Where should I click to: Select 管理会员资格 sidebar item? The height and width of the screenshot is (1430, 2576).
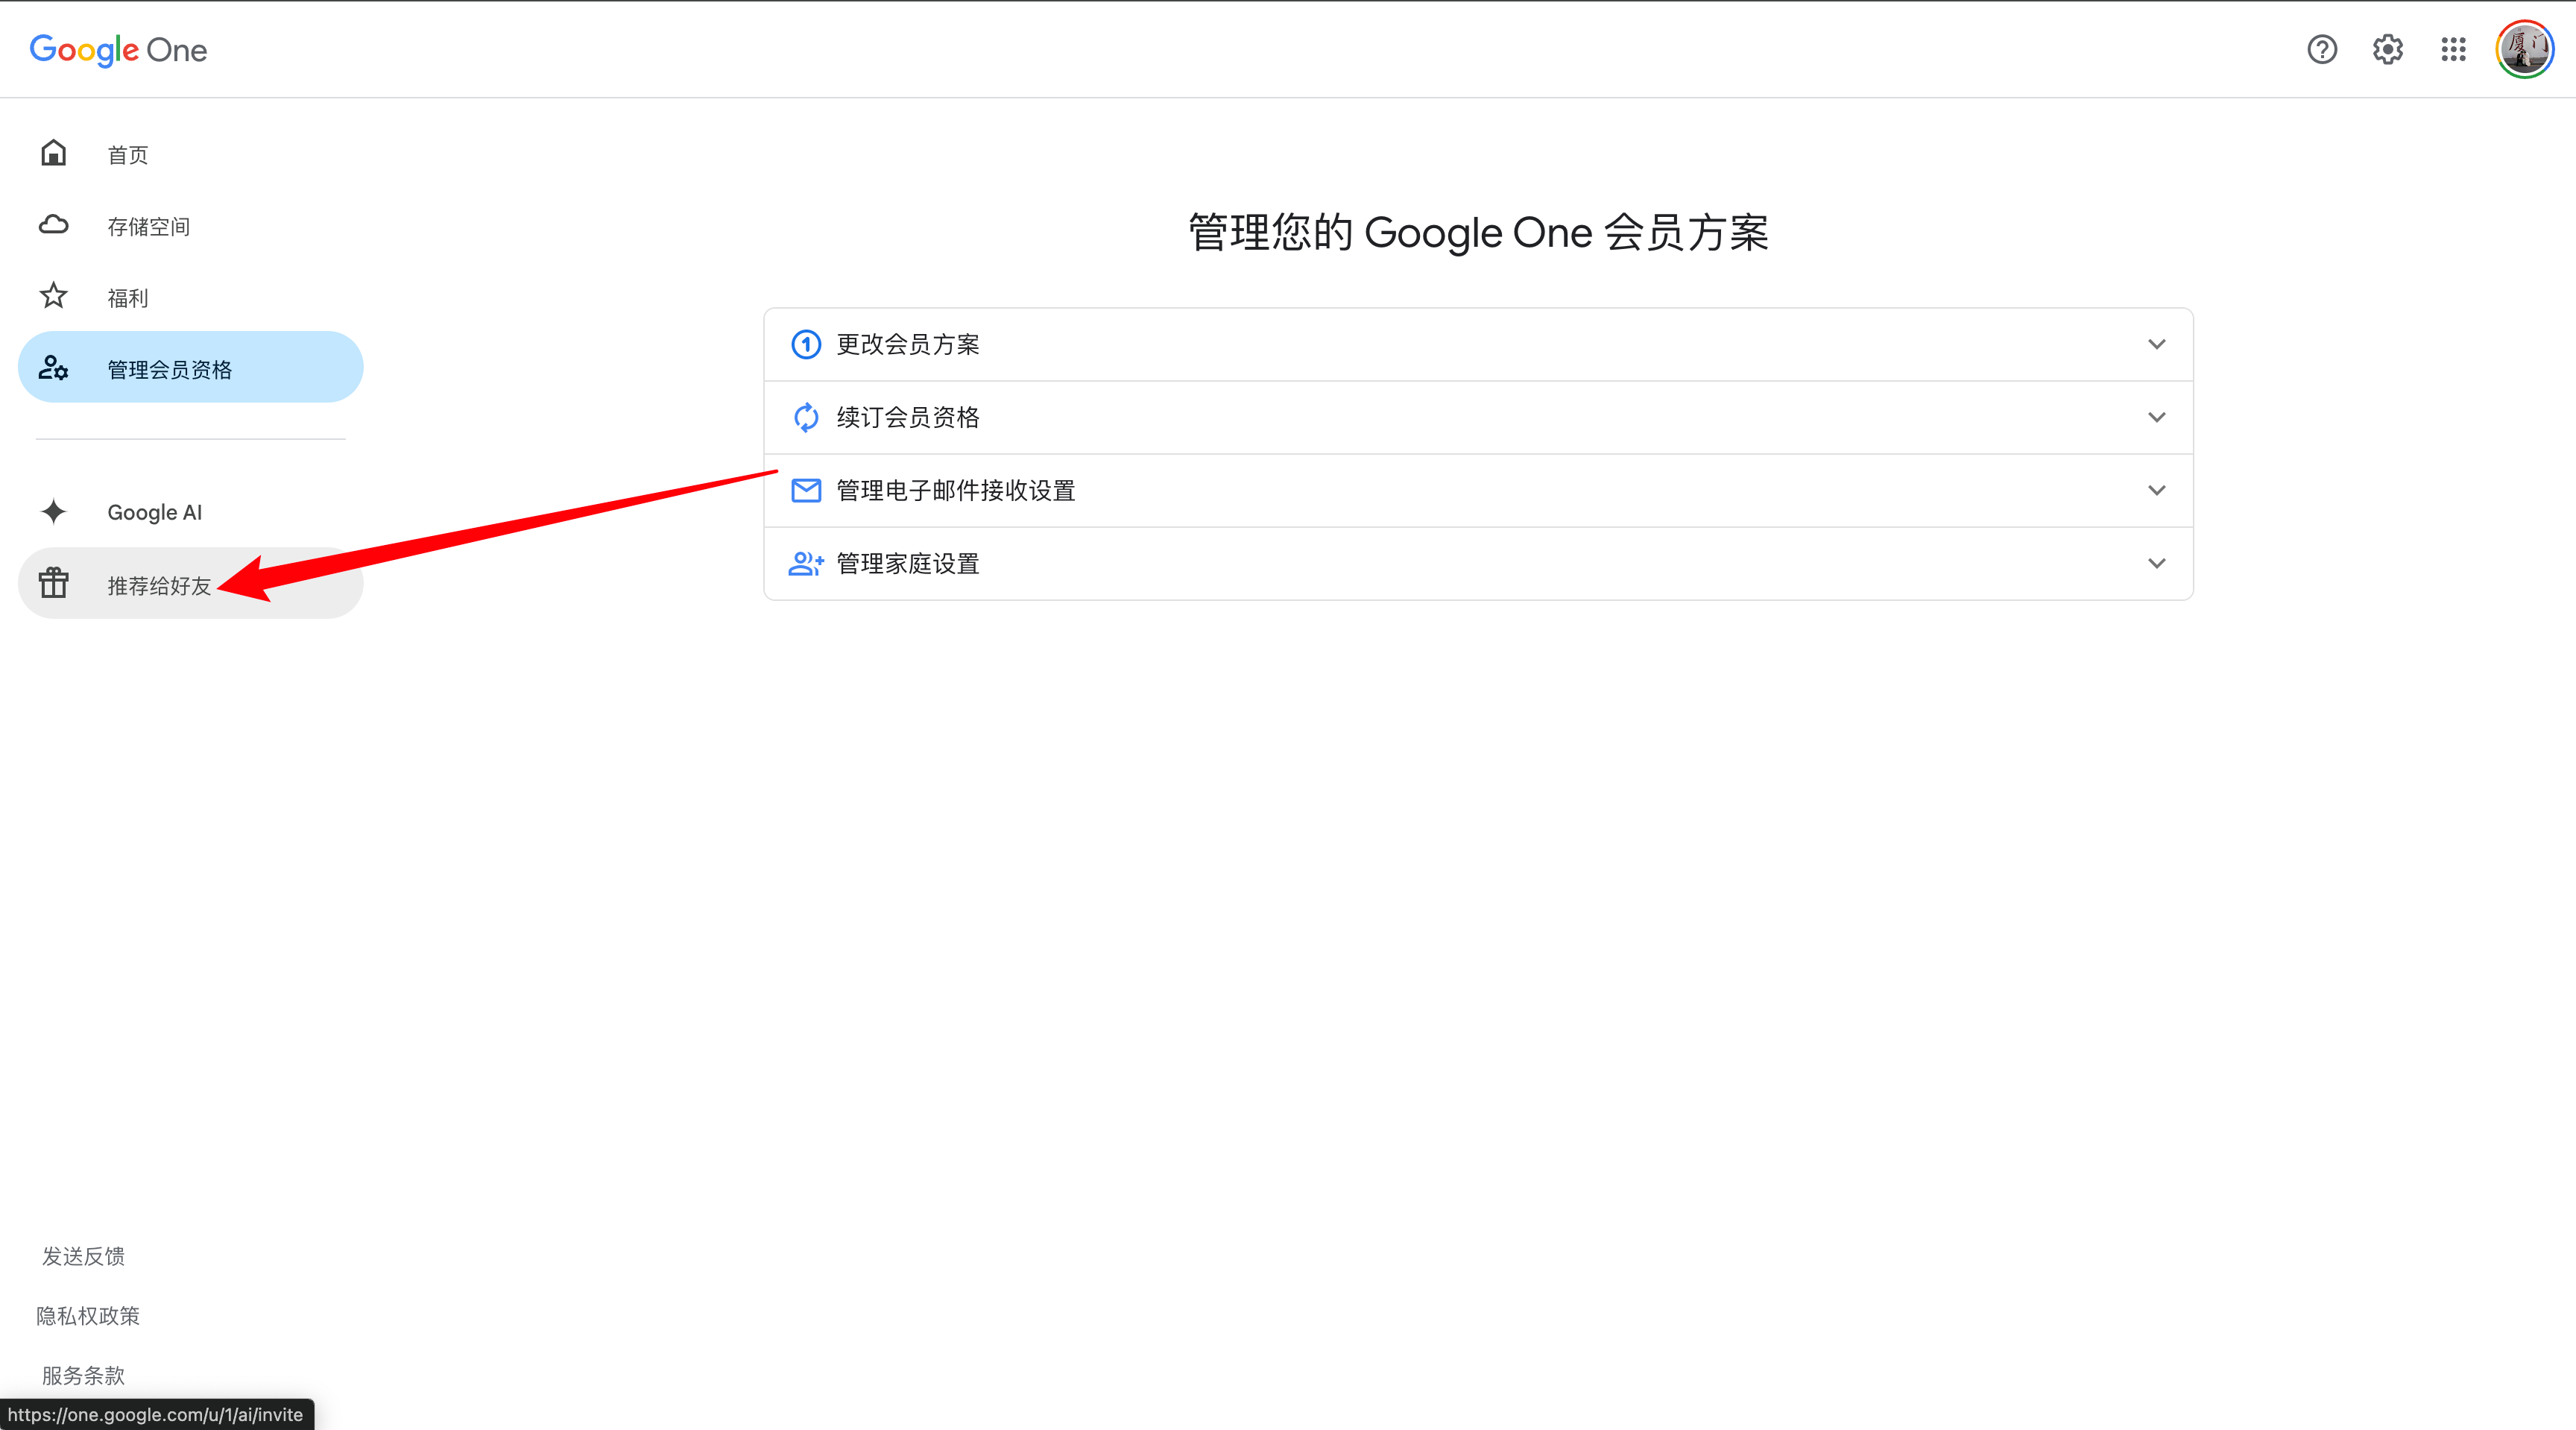coord(191,367)
